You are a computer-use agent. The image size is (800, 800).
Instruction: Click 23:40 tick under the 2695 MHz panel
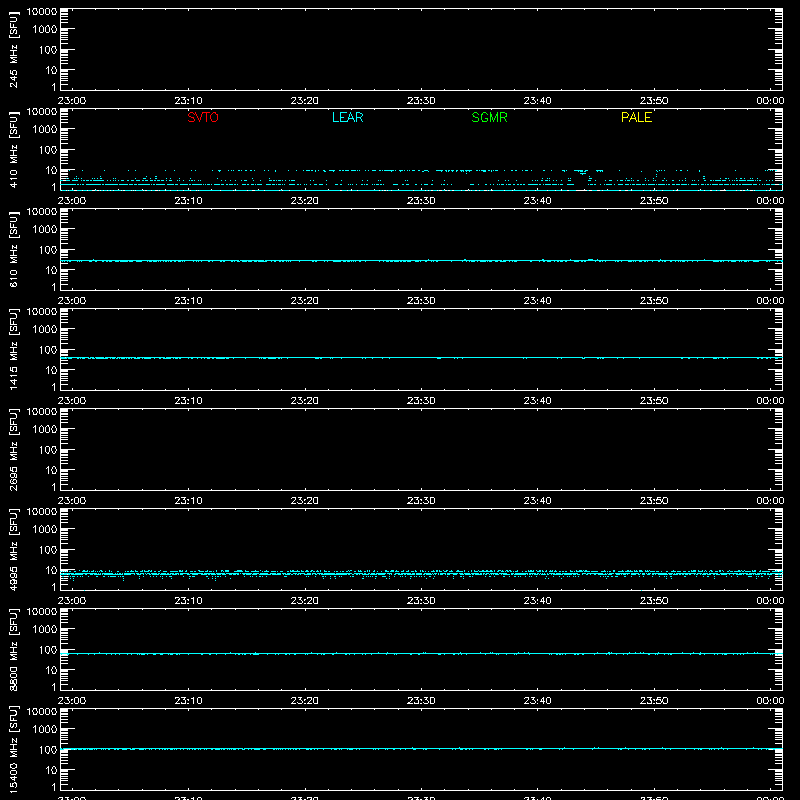pyautogui.click(x=537, y=501)
